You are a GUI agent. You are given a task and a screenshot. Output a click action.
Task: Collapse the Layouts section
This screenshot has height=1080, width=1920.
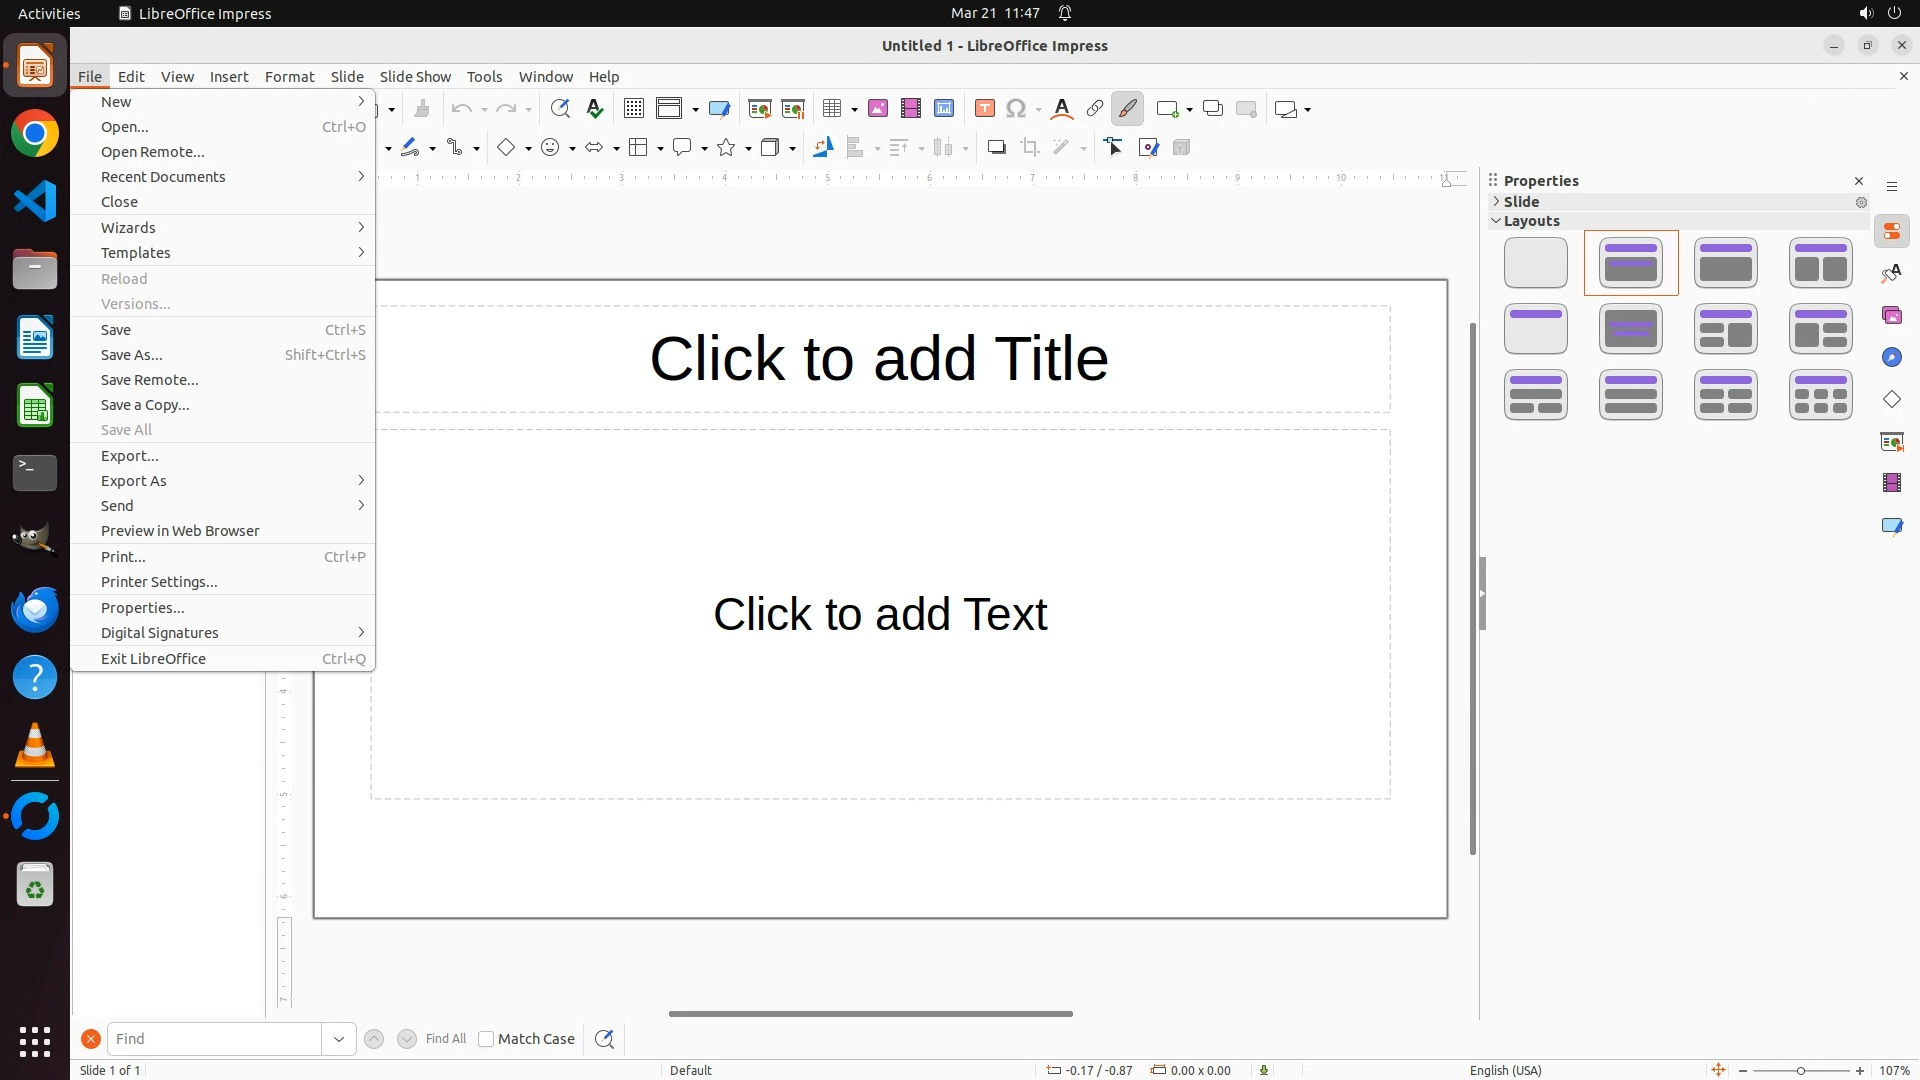coord(1497,221)
